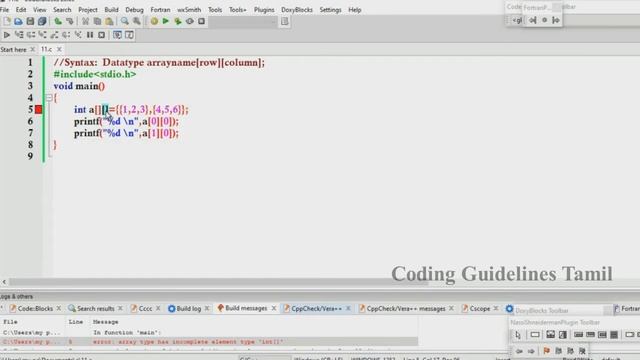Save the current file via toolbar icon
The image size is (640, 360).
pyautogui.click(x=30, y=21)
